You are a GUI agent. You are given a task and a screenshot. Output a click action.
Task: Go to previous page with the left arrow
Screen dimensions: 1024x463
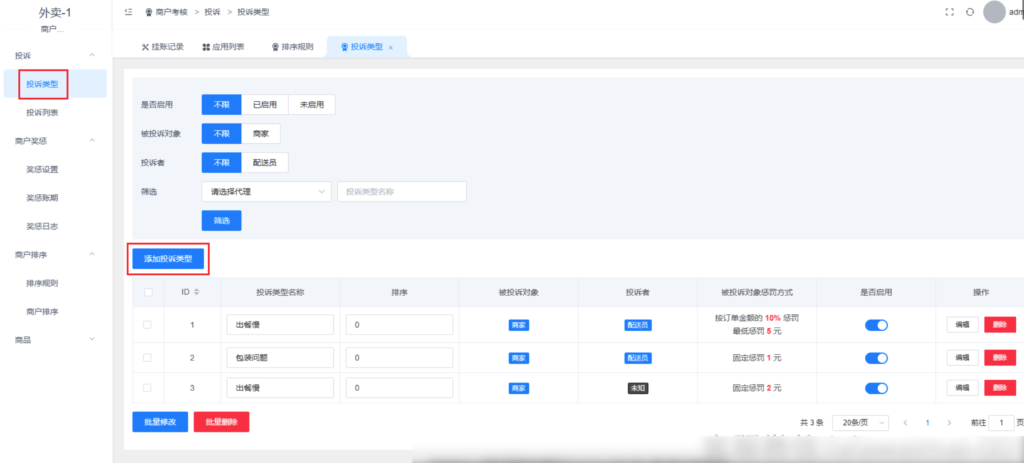pos(905,423)
